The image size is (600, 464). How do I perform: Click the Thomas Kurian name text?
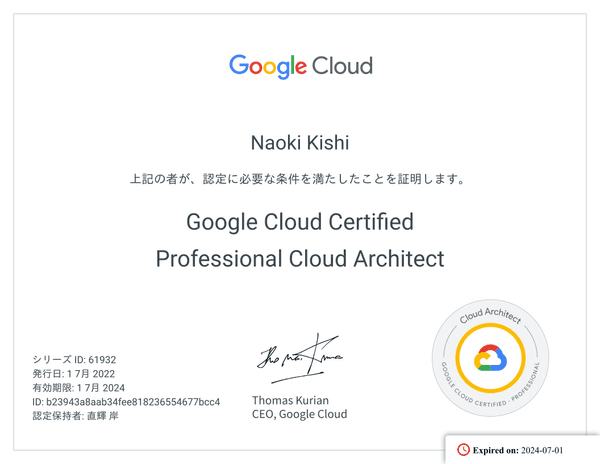tap(290, 400)
